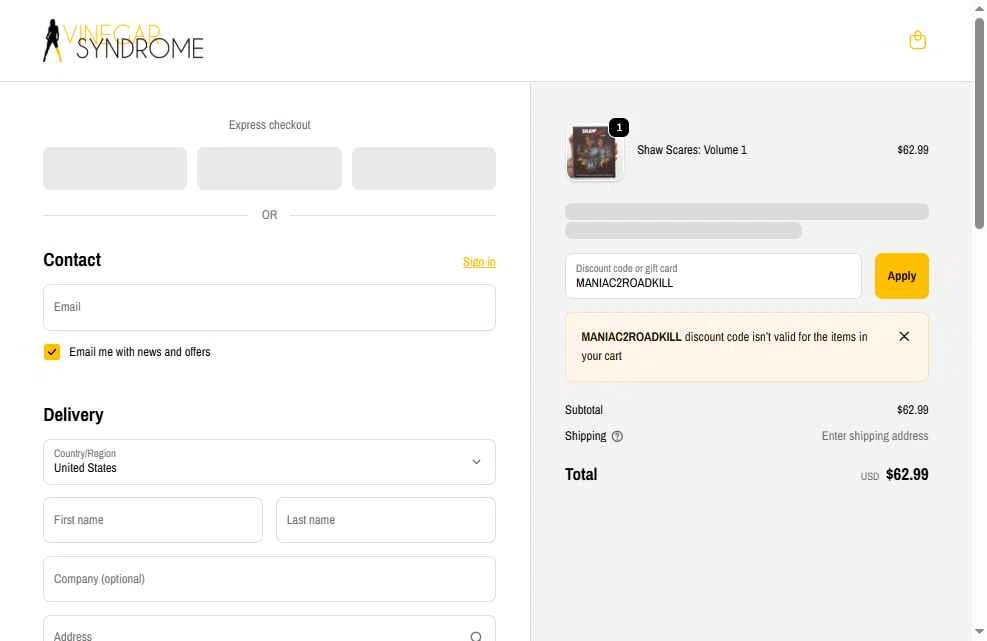
Task: Open the Country/Region dropdown
Action: 269,462
